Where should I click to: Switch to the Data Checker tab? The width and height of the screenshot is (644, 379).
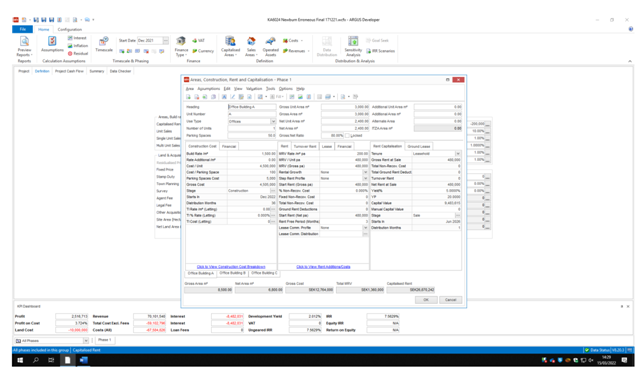(x=120, y=71)
